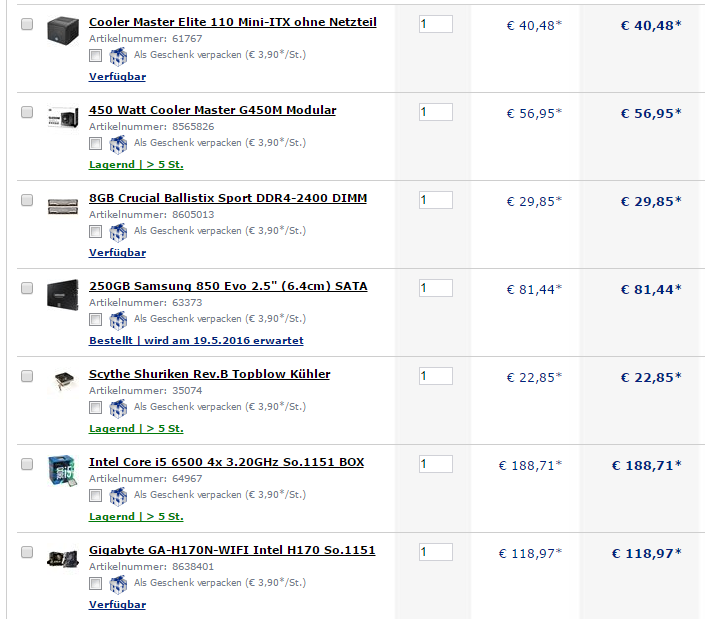Select the Intel Core i5 6500 row checkbox
Viewport: 705px width, 619px height.
pos(27,464)
